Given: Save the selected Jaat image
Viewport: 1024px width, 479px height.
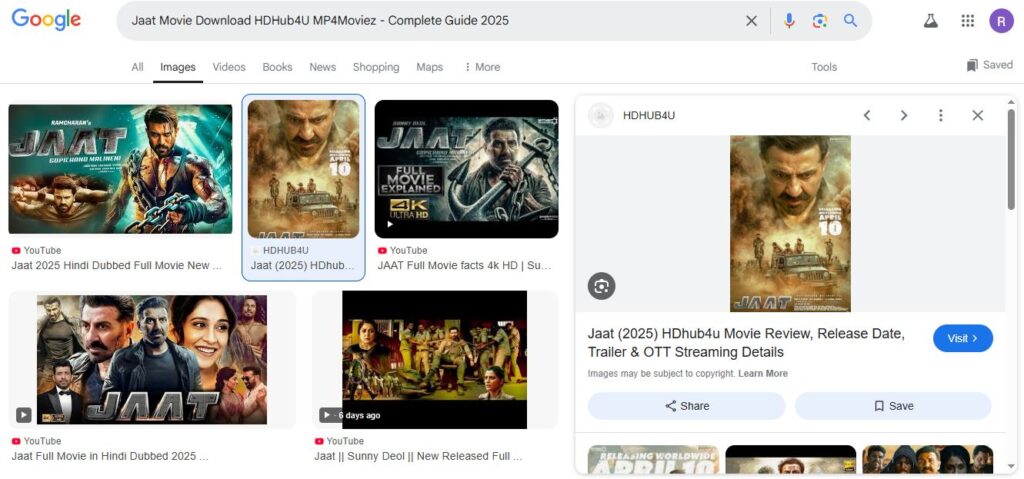Looking at the screenshot, I should click(893, 406).
